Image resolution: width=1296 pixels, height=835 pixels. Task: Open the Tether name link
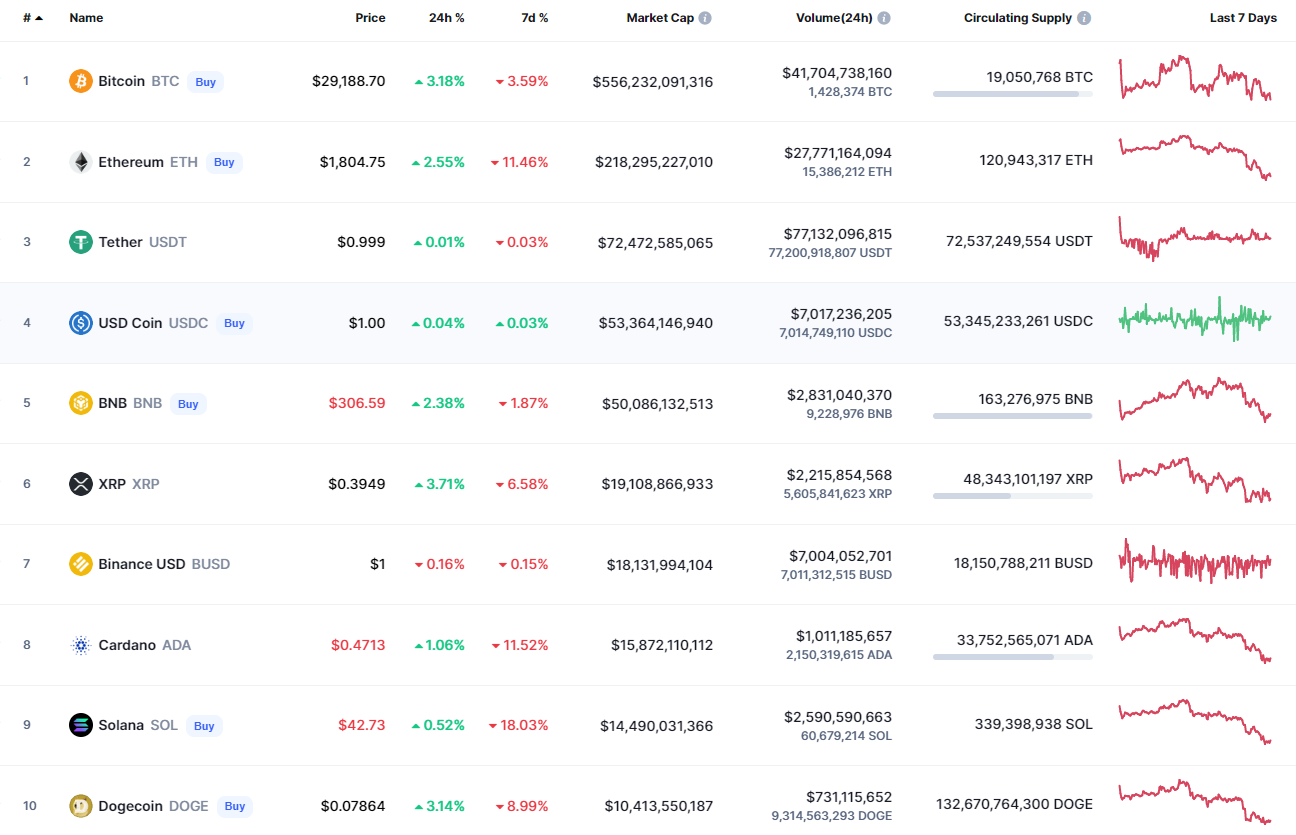120,242
